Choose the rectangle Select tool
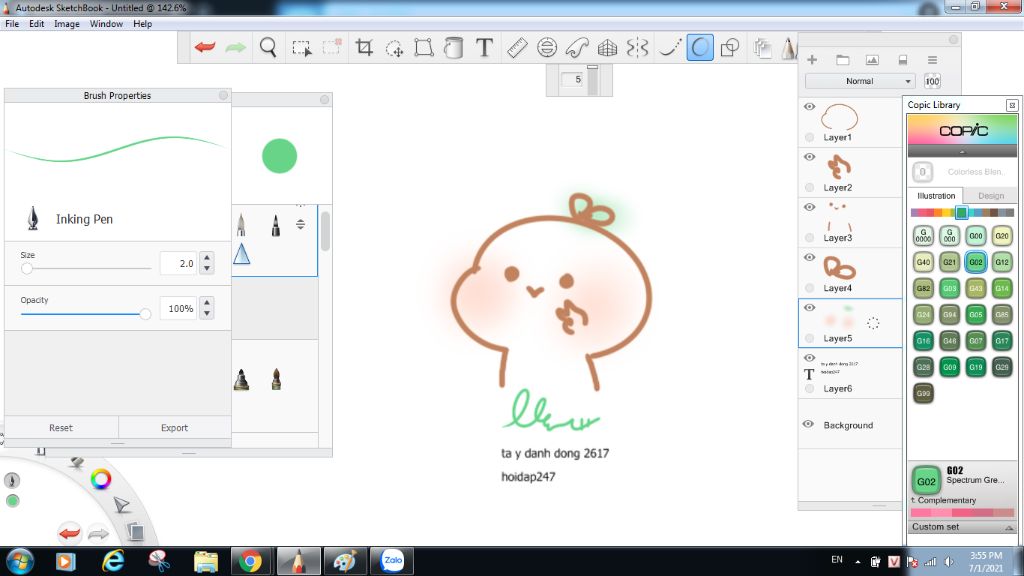Screen dimensions: 1024x576 click(301, 48)
